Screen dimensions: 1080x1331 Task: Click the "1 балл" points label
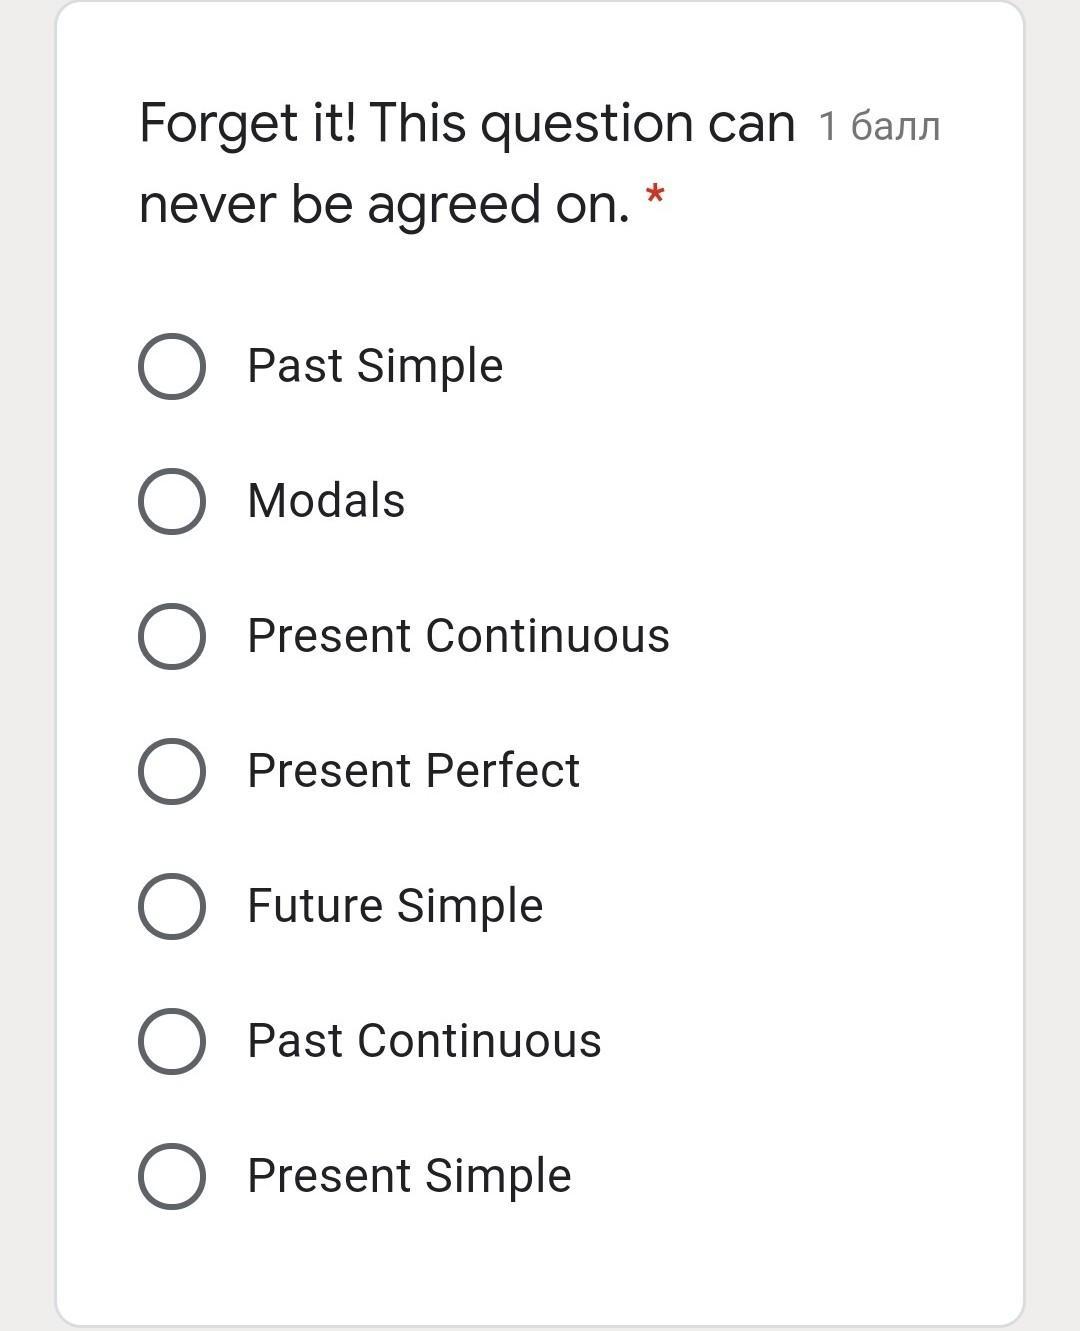pyautogui.click(x=879, y=127)
